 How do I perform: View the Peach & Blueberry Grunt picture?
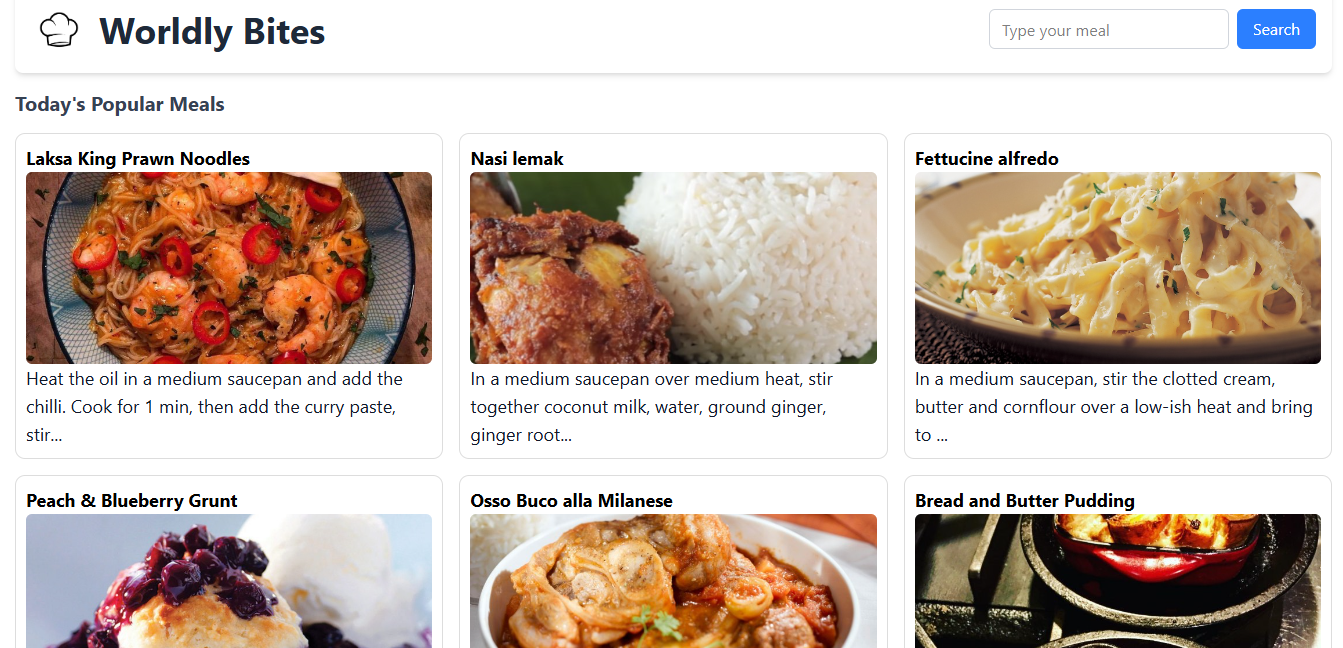coord(229,582)
